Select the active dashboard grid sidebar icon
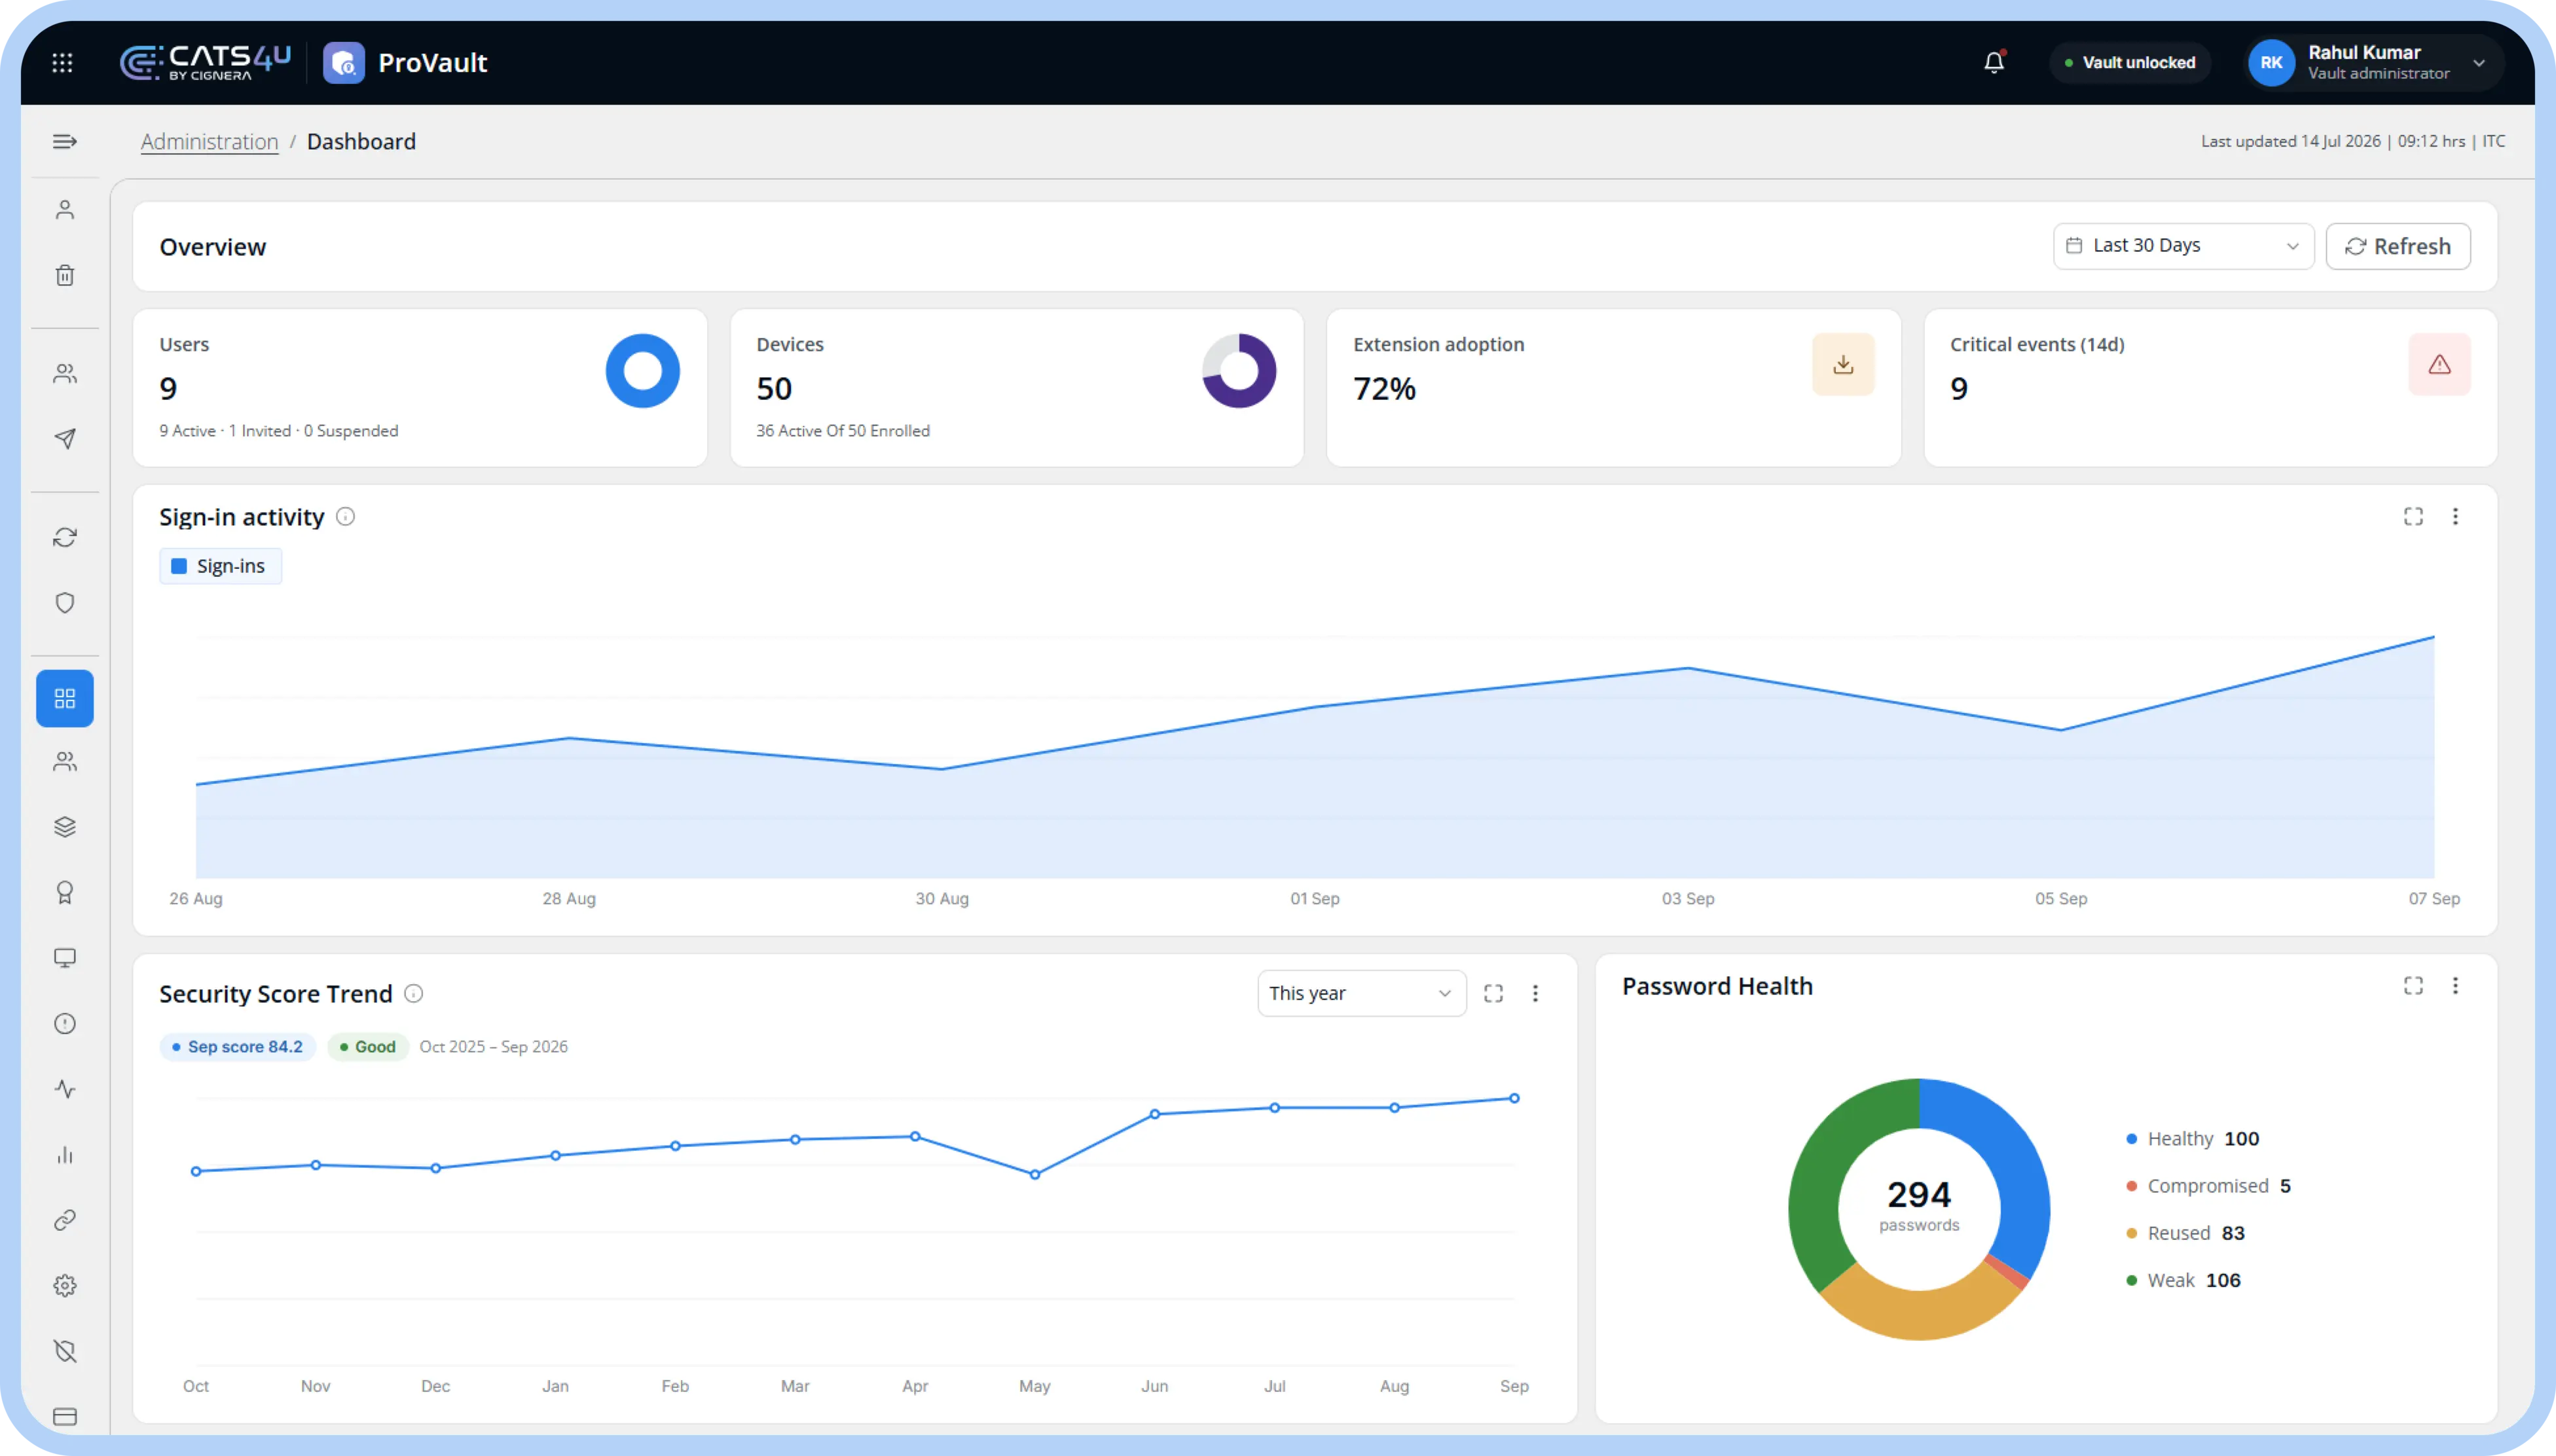2556x1456 pixels. click(x=65, y=698)
